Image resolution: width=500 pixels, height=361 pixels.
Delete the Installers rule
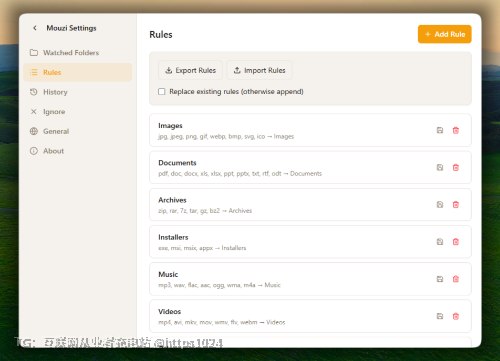pyautogui.click(x=456, y=242)
